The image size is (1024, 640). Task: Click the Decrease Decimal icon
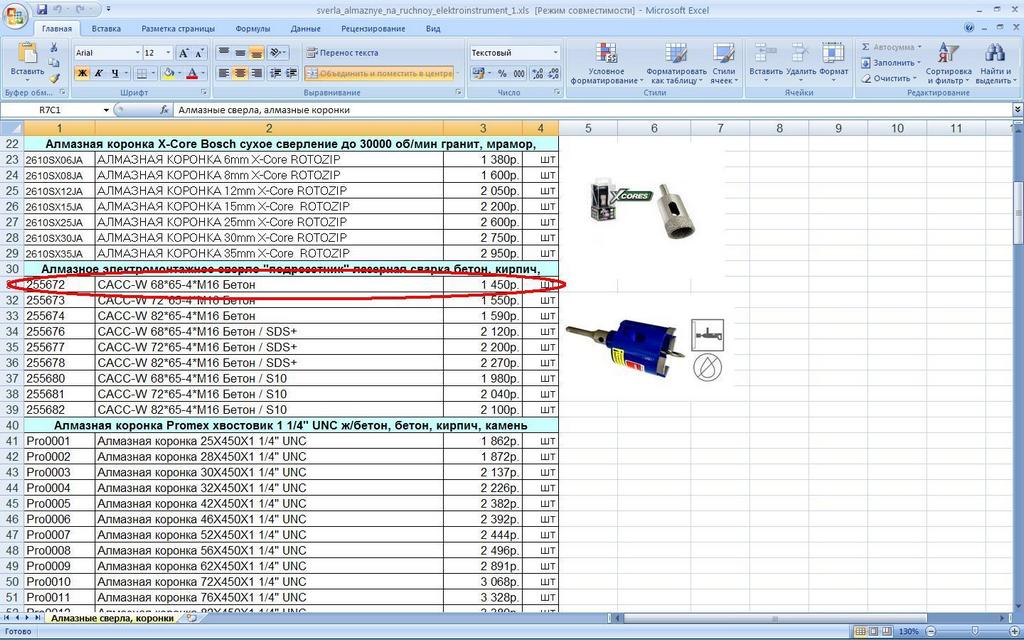553,73
